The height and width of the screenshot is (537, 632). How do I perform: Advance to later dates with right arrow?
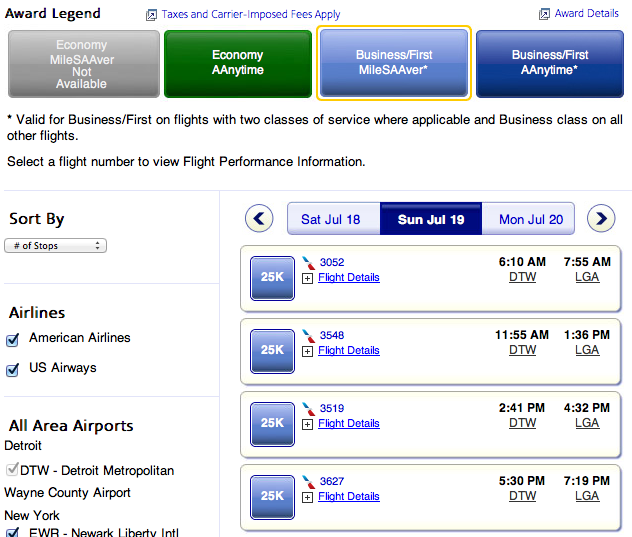[x=601, y=219]
